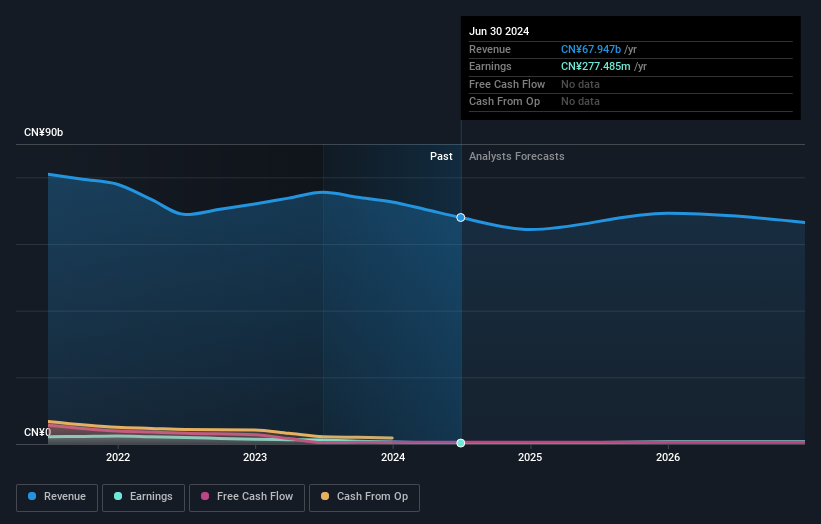Viewport: 821px width, 524px height.
Task: Click the blue Revenue legend color dot
Action: pos(32,496)
